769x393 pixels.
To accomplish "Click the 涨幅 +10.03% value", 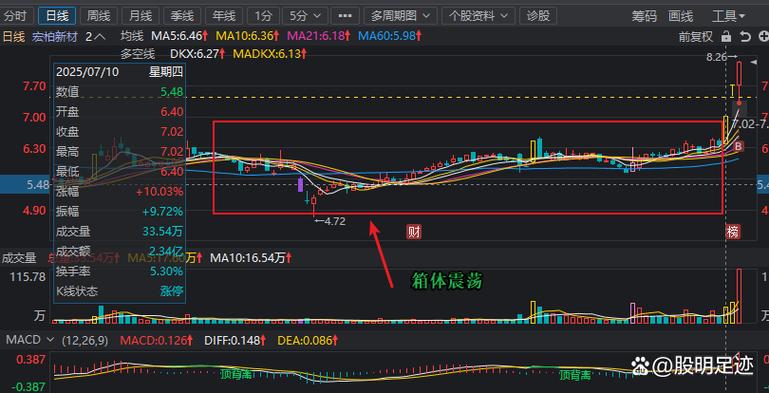I will (x=160, y=192).
